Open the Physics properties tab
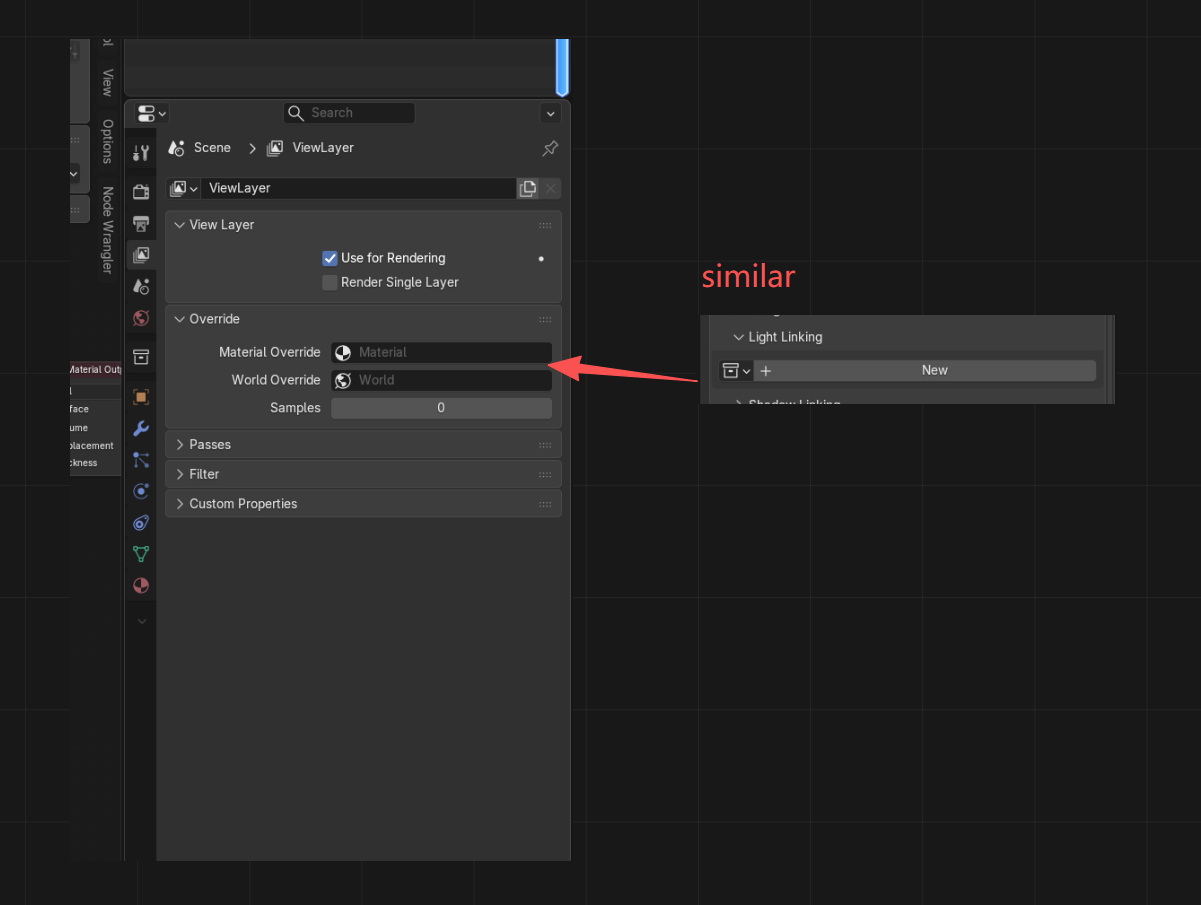 point(141,491)
